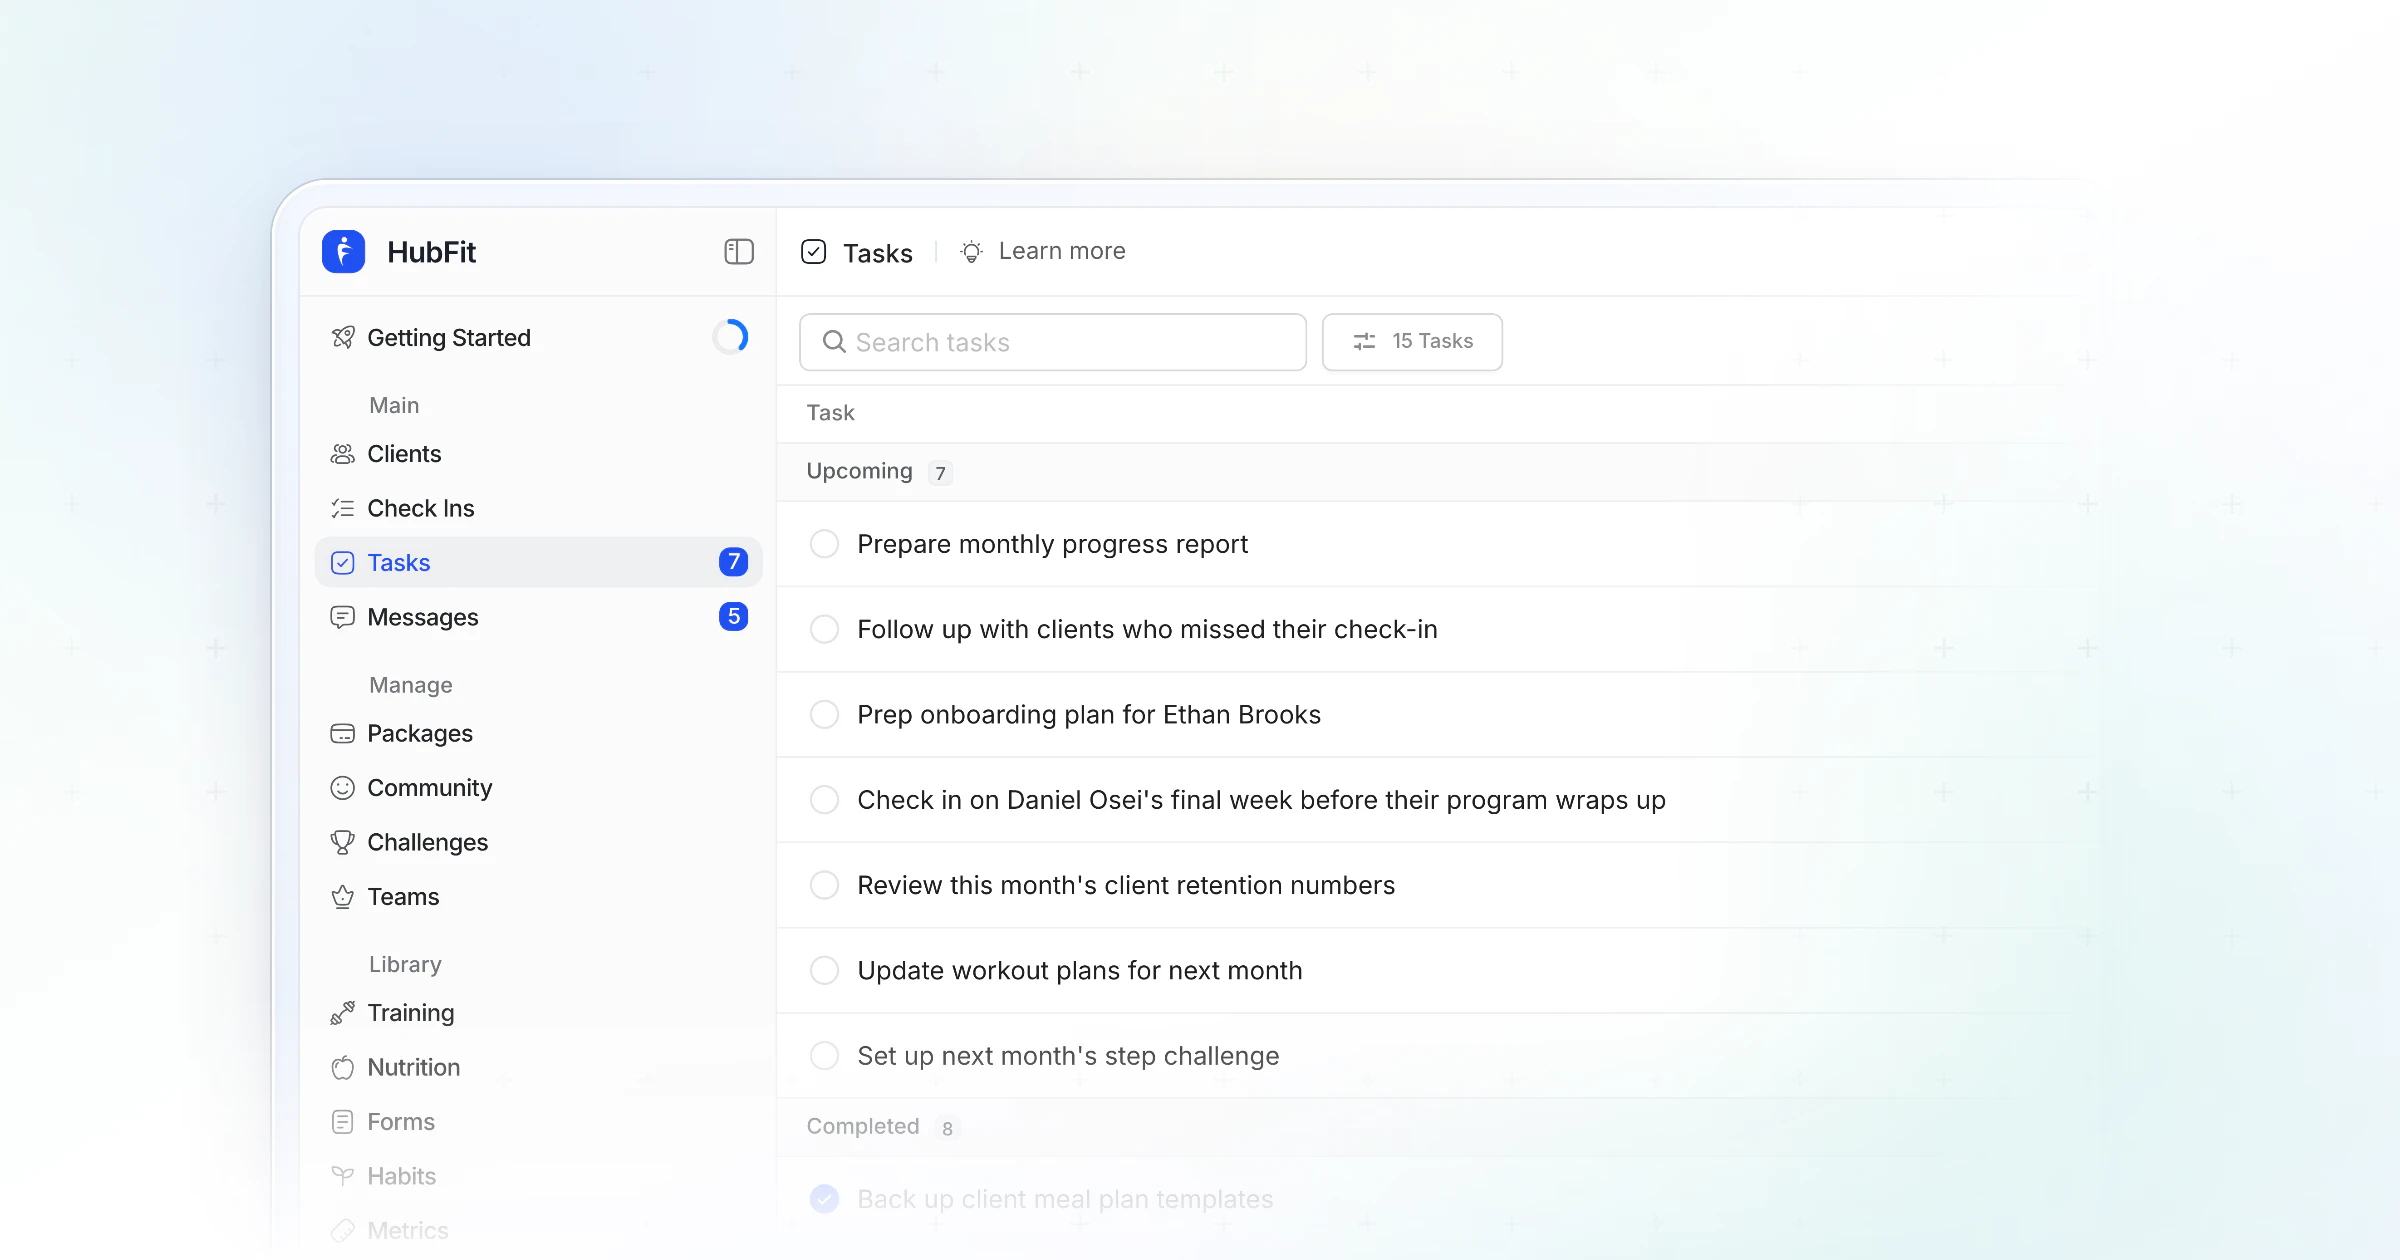
Task: Open task text Review this month's client retention numbers
Action: tap(1126, 886)
